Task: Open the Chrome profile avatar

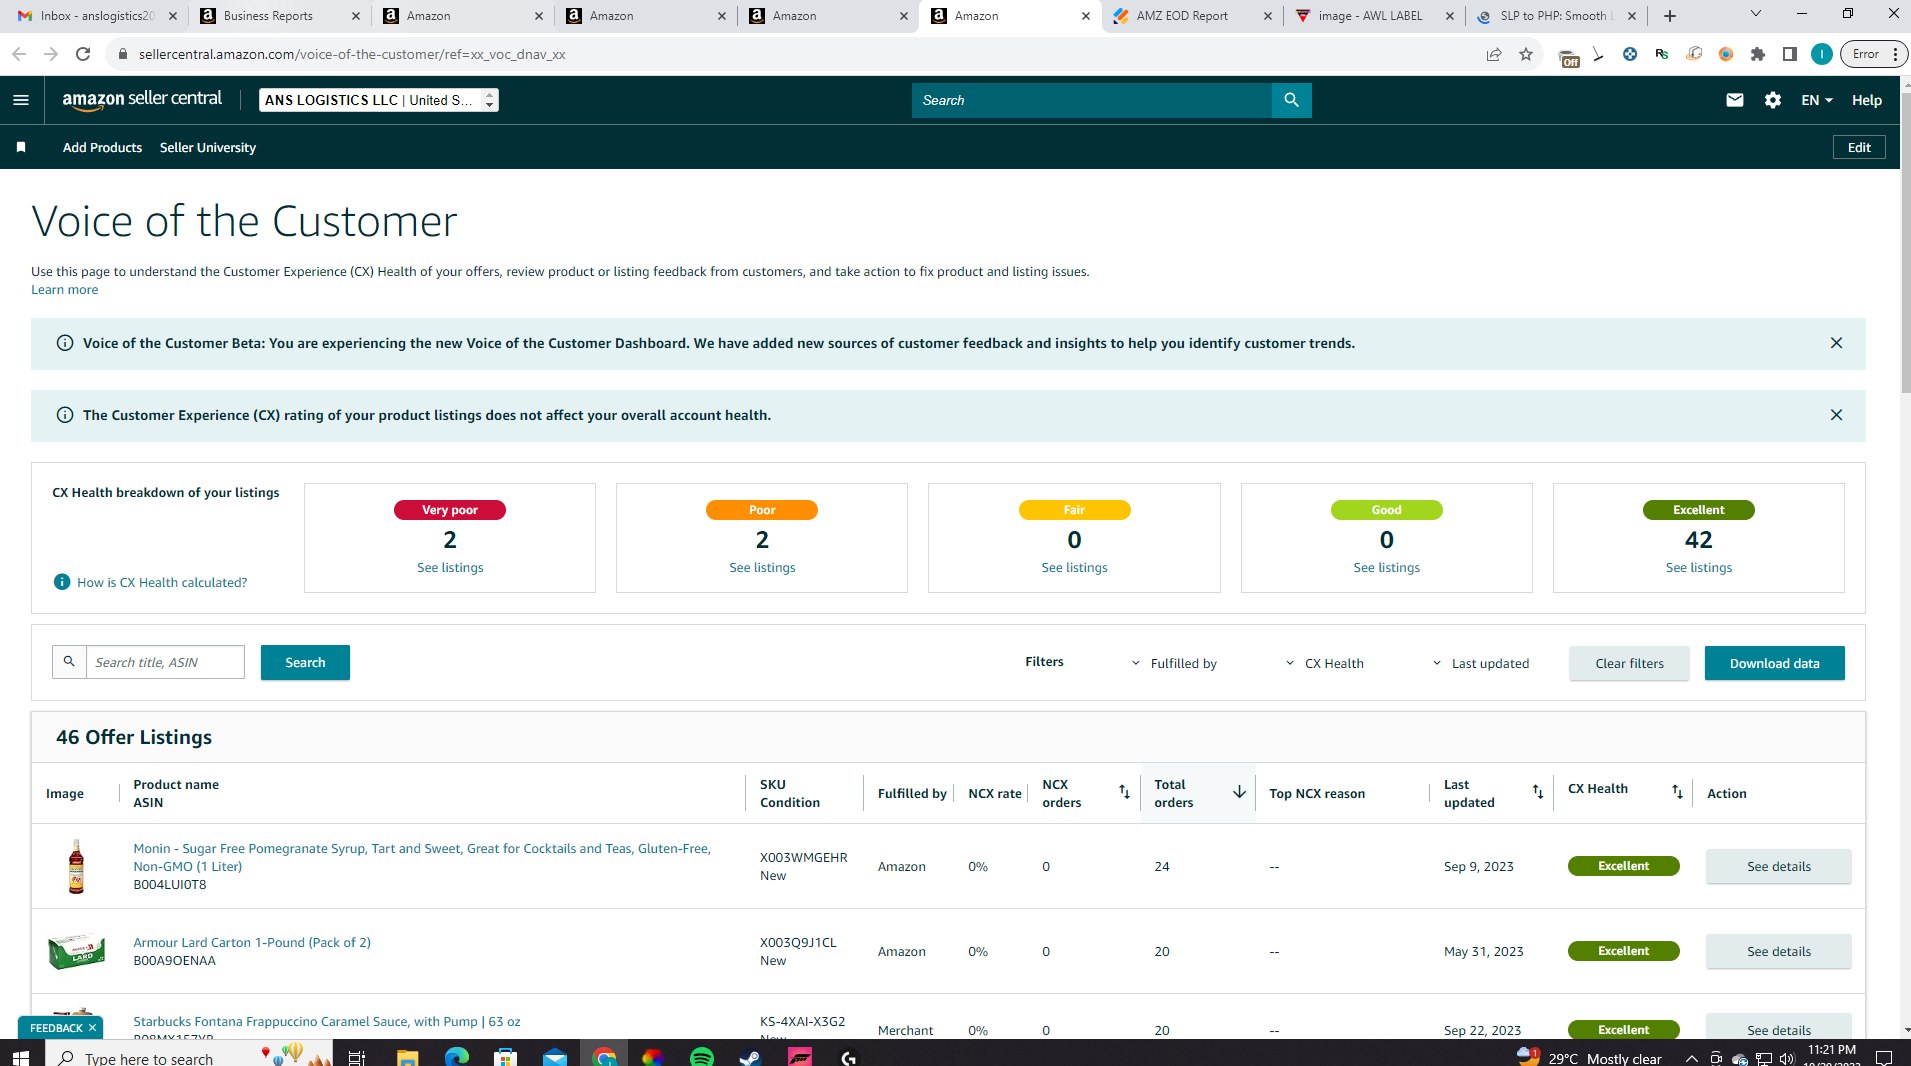Action: pyautogui.click(x=1822, y=54)
